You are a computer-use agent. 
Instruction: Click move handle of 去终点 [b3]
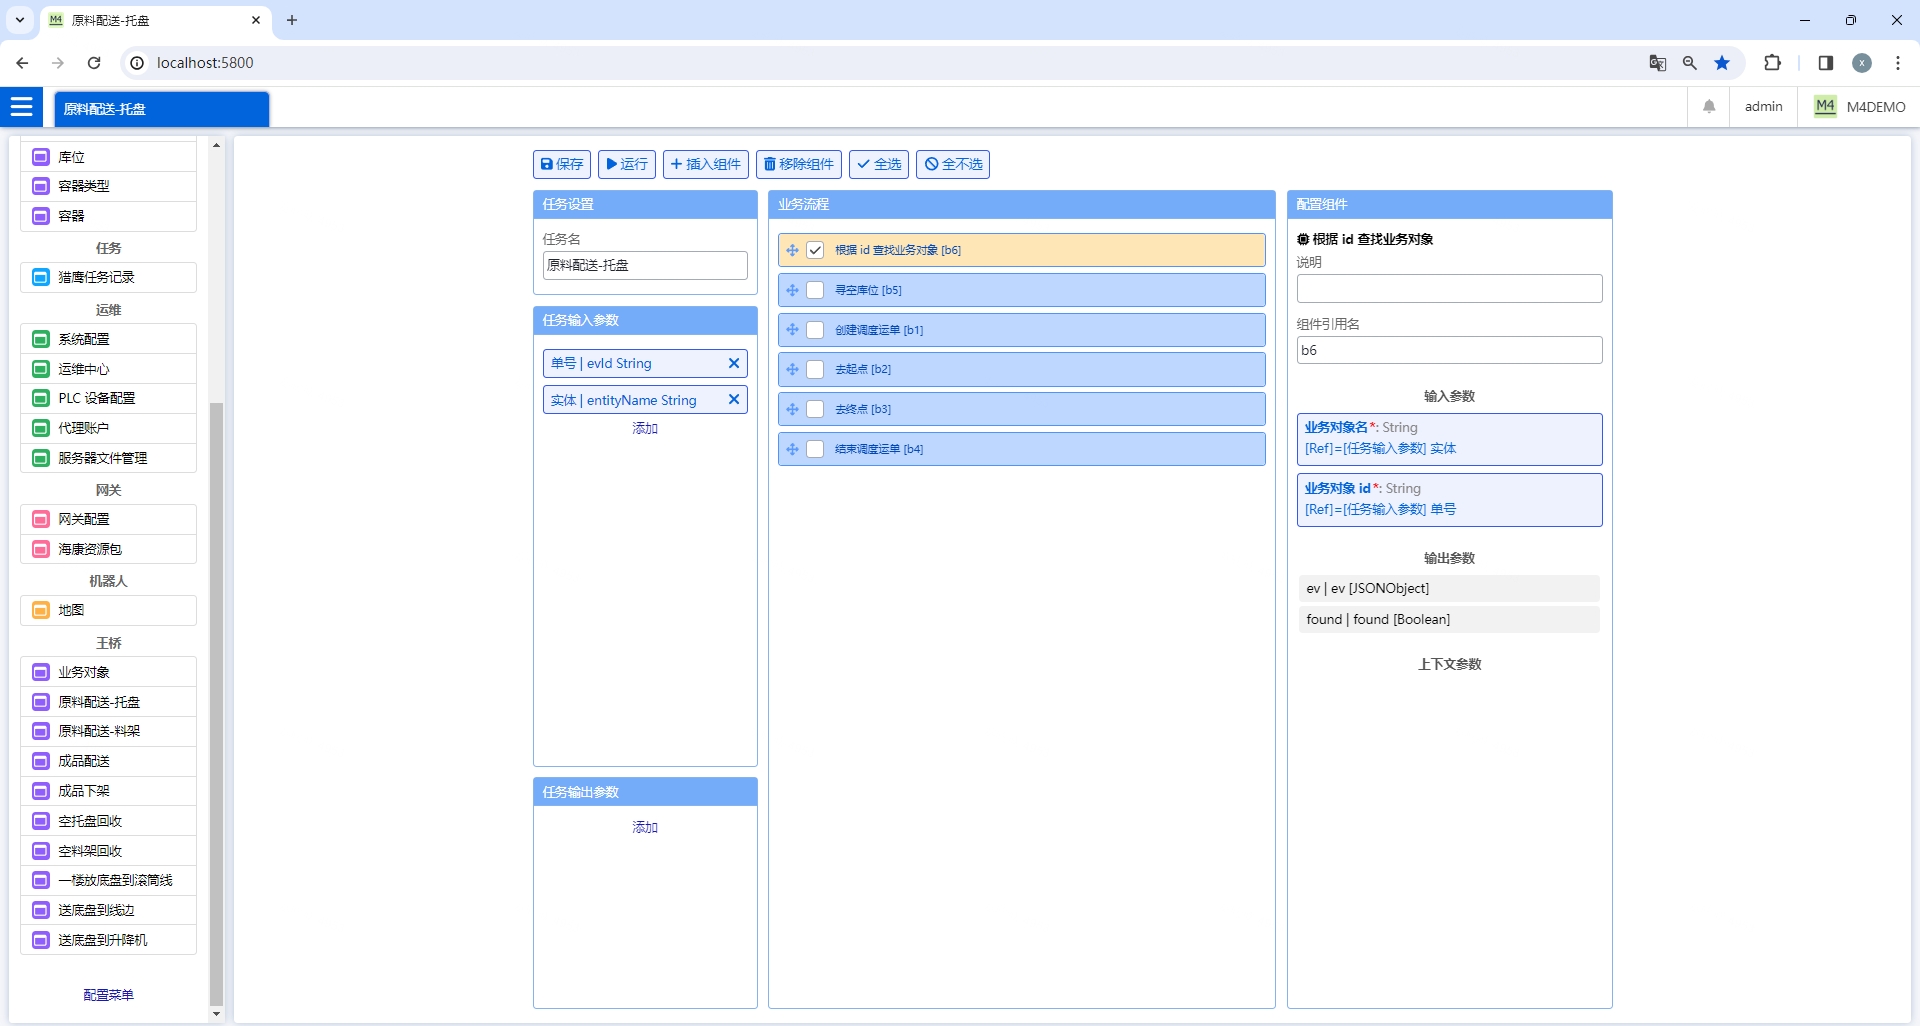(792, 409)
